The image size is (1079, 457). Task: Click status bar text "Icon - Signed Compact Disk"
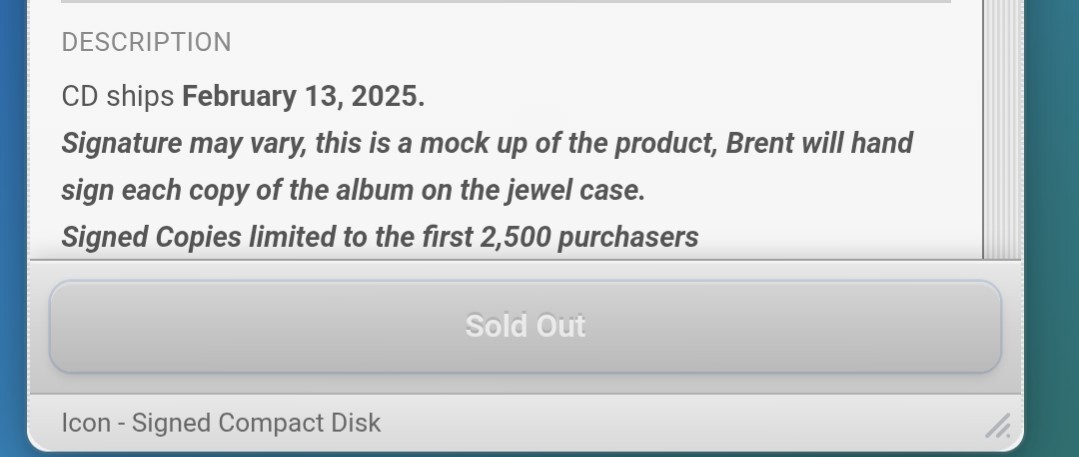coord(221,423)
